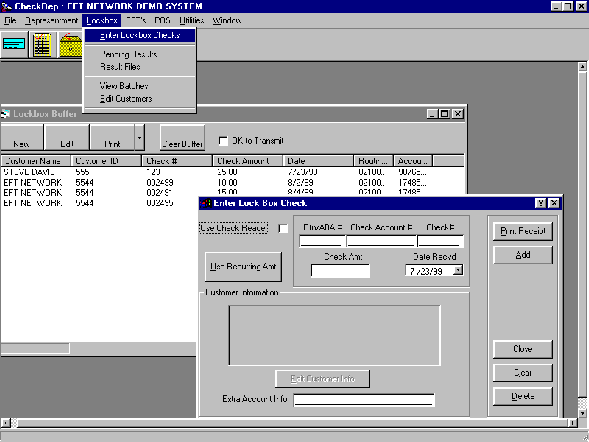
Task: Open the File menu
Action: pyautogui.click(x=10, y=20)
